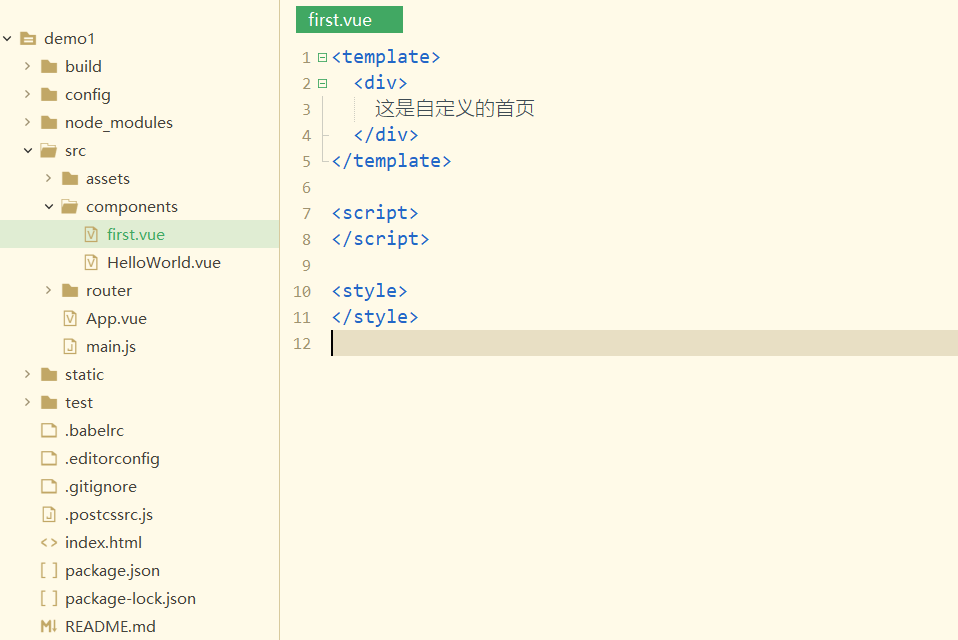Select first.vue in the components folder
The image size is (958, 640).
135,235
